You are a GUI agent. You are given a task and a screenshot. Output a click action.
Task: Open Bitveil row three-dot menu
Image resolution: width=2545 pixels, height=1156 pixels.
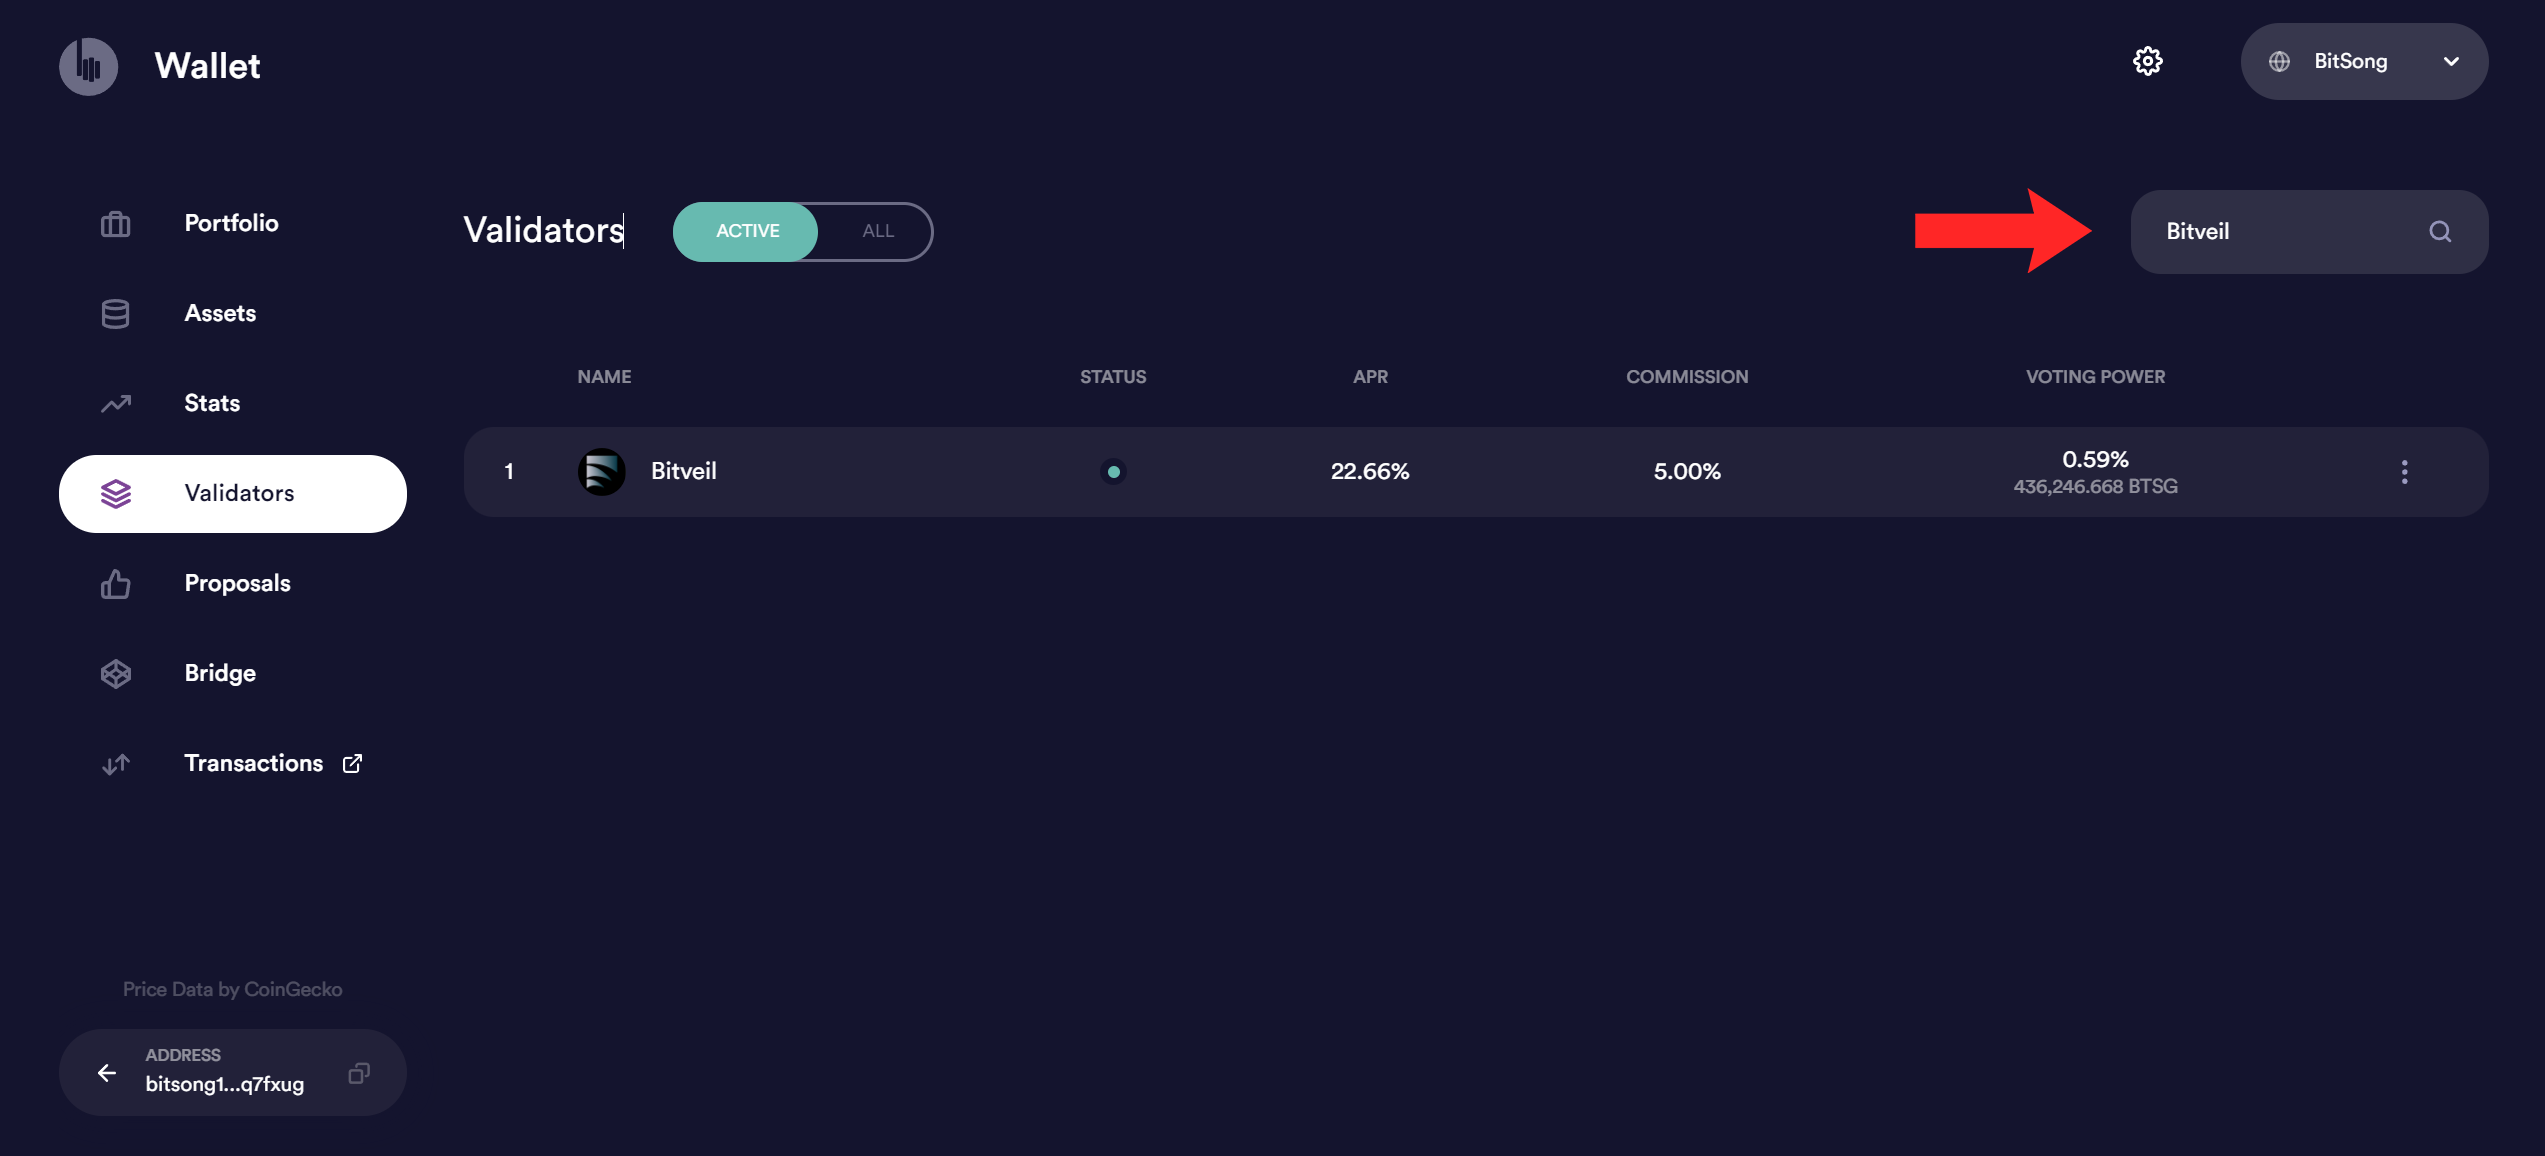(x=2405, y=472)
